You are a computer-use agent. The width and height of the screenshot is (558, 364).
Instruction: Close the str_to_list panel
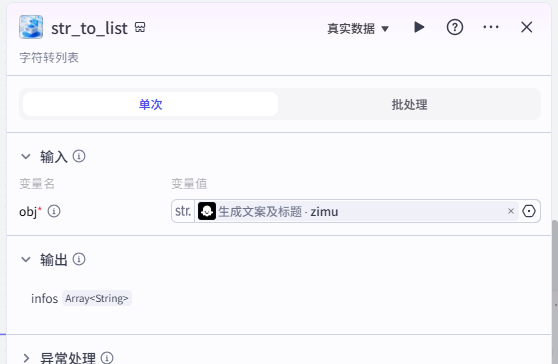(x=526, y=27)
